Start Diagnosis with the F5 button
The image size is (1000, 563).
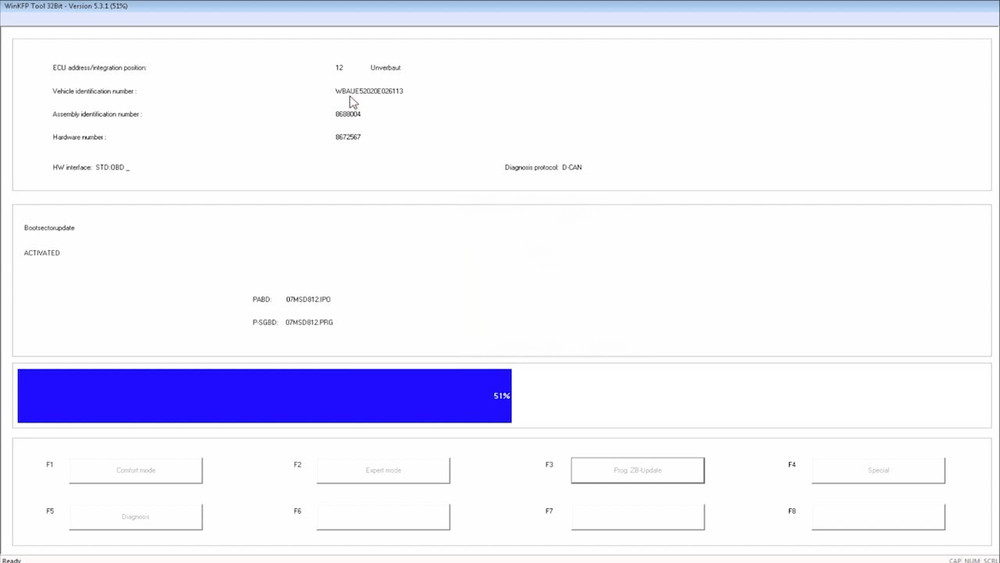pyautogui.click(x=136, y=517)
